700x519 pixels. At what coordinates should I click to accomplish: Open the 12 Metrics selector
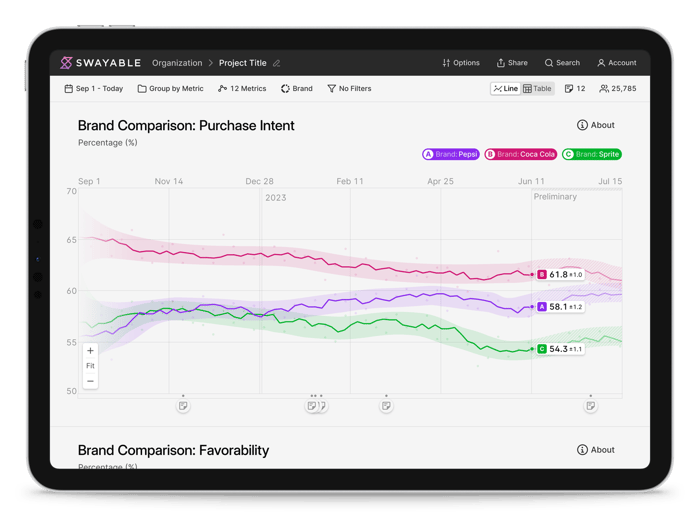(242, 88)
